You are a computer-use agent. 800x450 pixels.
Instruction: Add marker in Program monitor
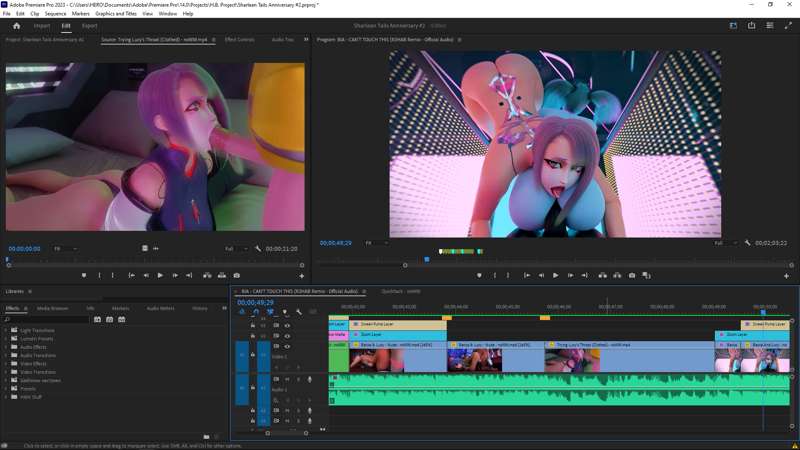pyautogui.click(x=479, y=276)
